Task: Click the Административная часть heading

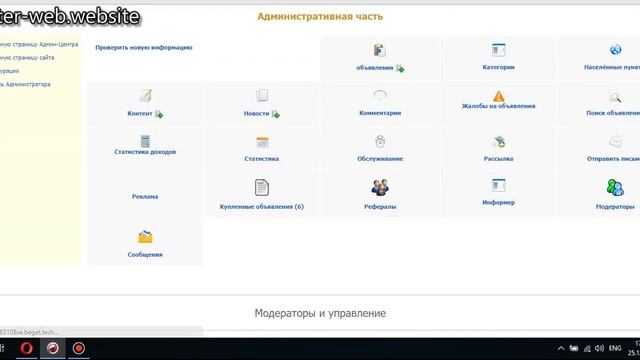Action: point(320,16)
